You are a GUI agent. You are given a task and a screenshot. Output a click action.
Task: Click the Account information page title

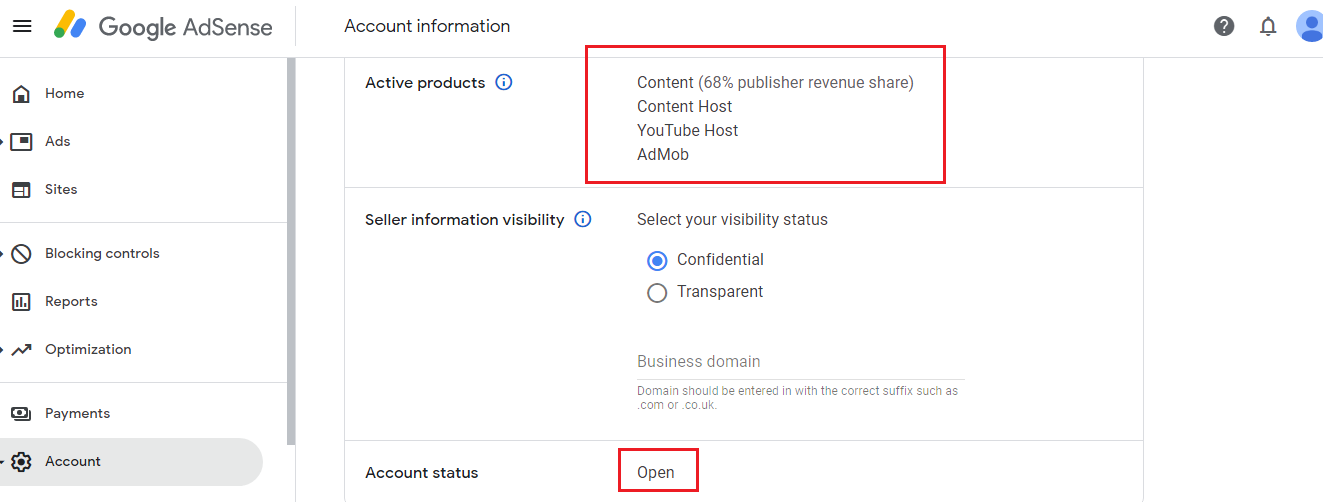427,26
